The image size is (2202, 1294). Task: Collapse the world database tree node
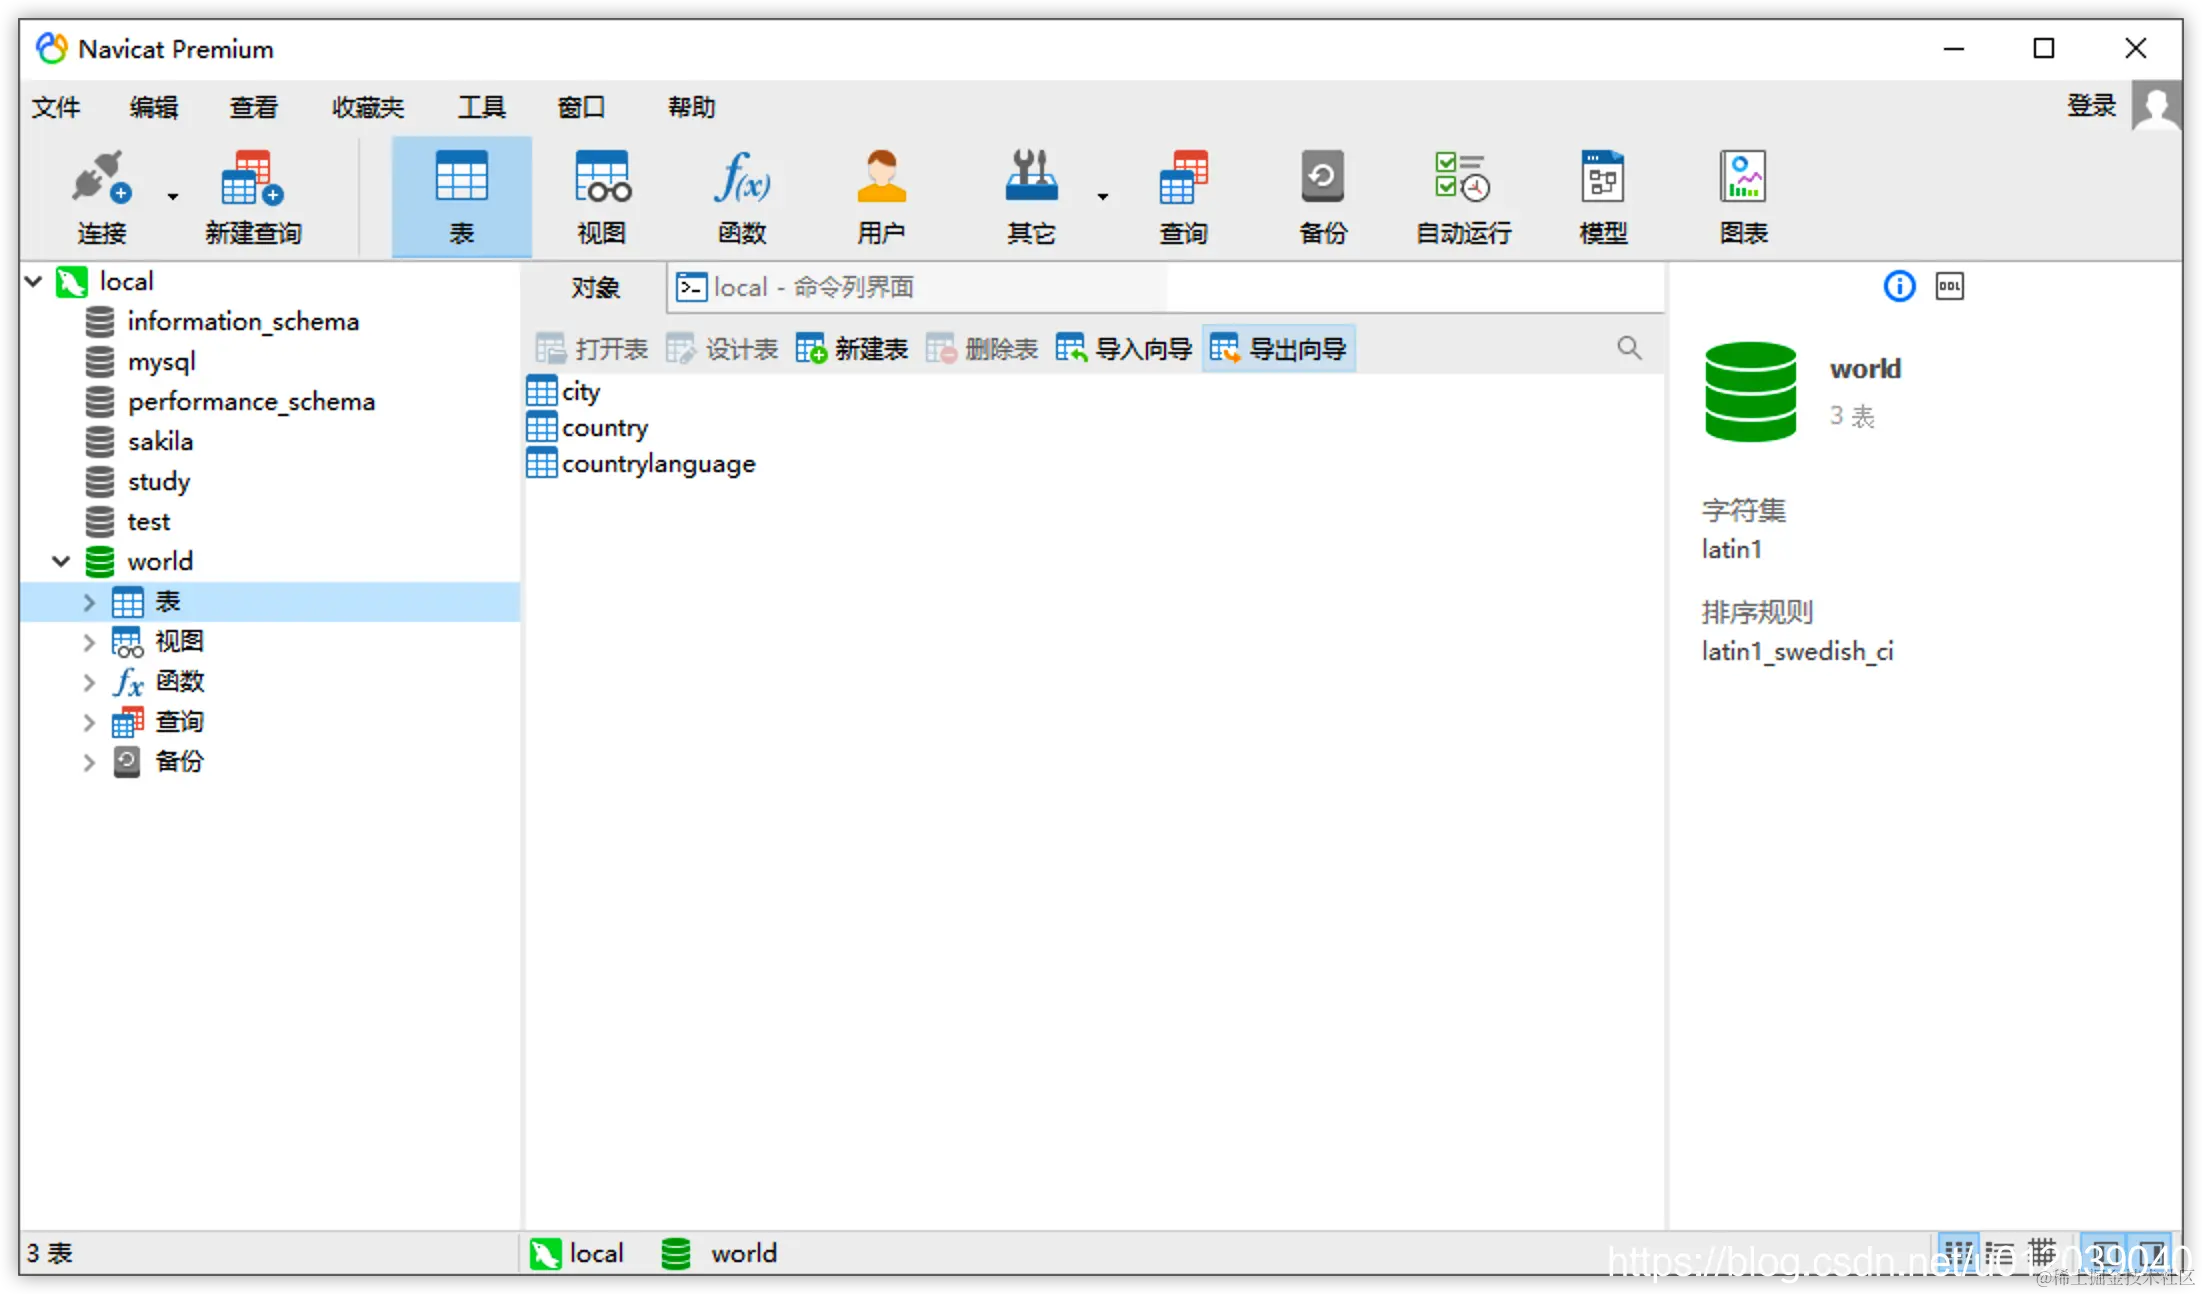click(61, 562)
